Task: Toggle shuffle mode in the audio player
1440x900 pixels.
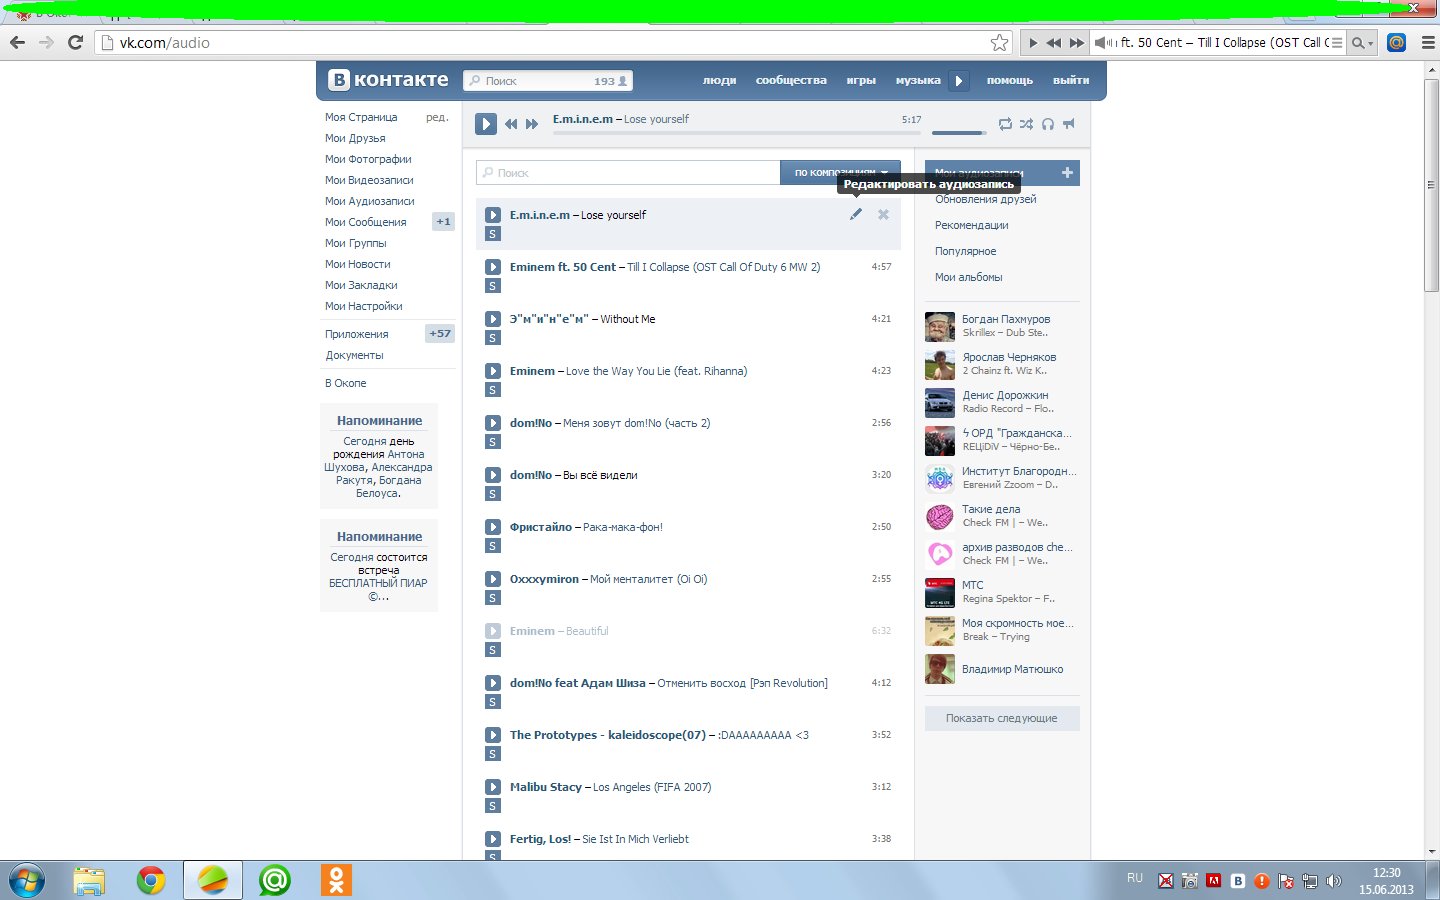Action: (x=1026, y=124)
